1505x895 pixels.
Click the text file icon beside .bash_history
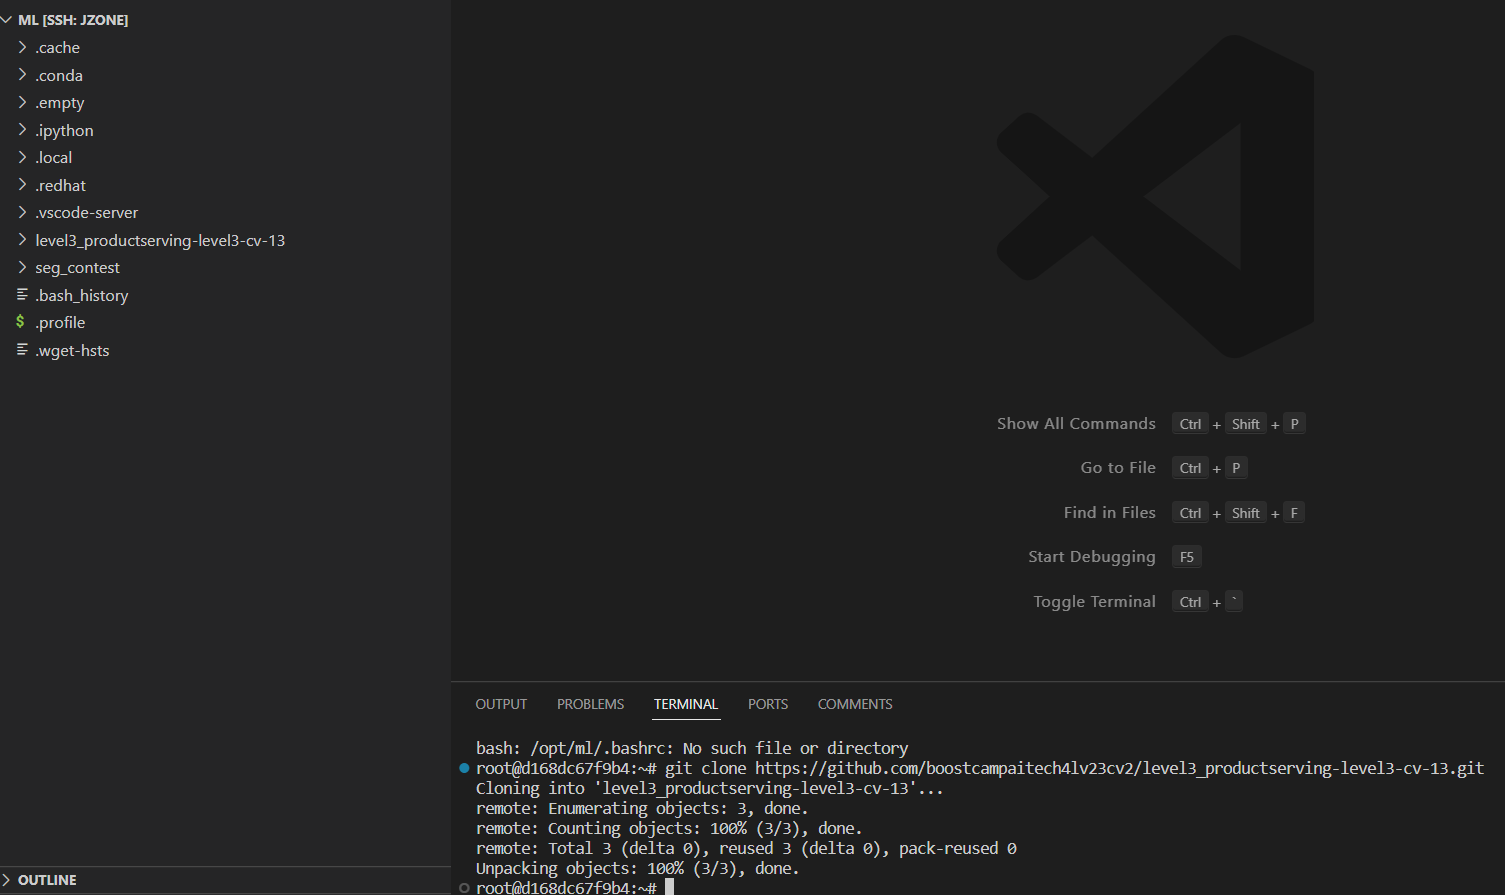[22, 295]
